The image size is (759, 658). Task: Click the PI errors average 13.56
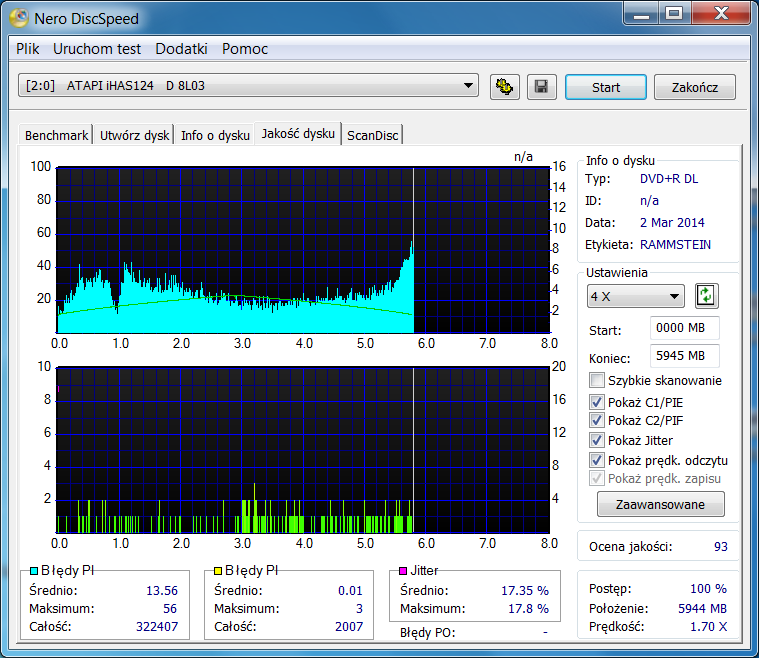[162, 591]
